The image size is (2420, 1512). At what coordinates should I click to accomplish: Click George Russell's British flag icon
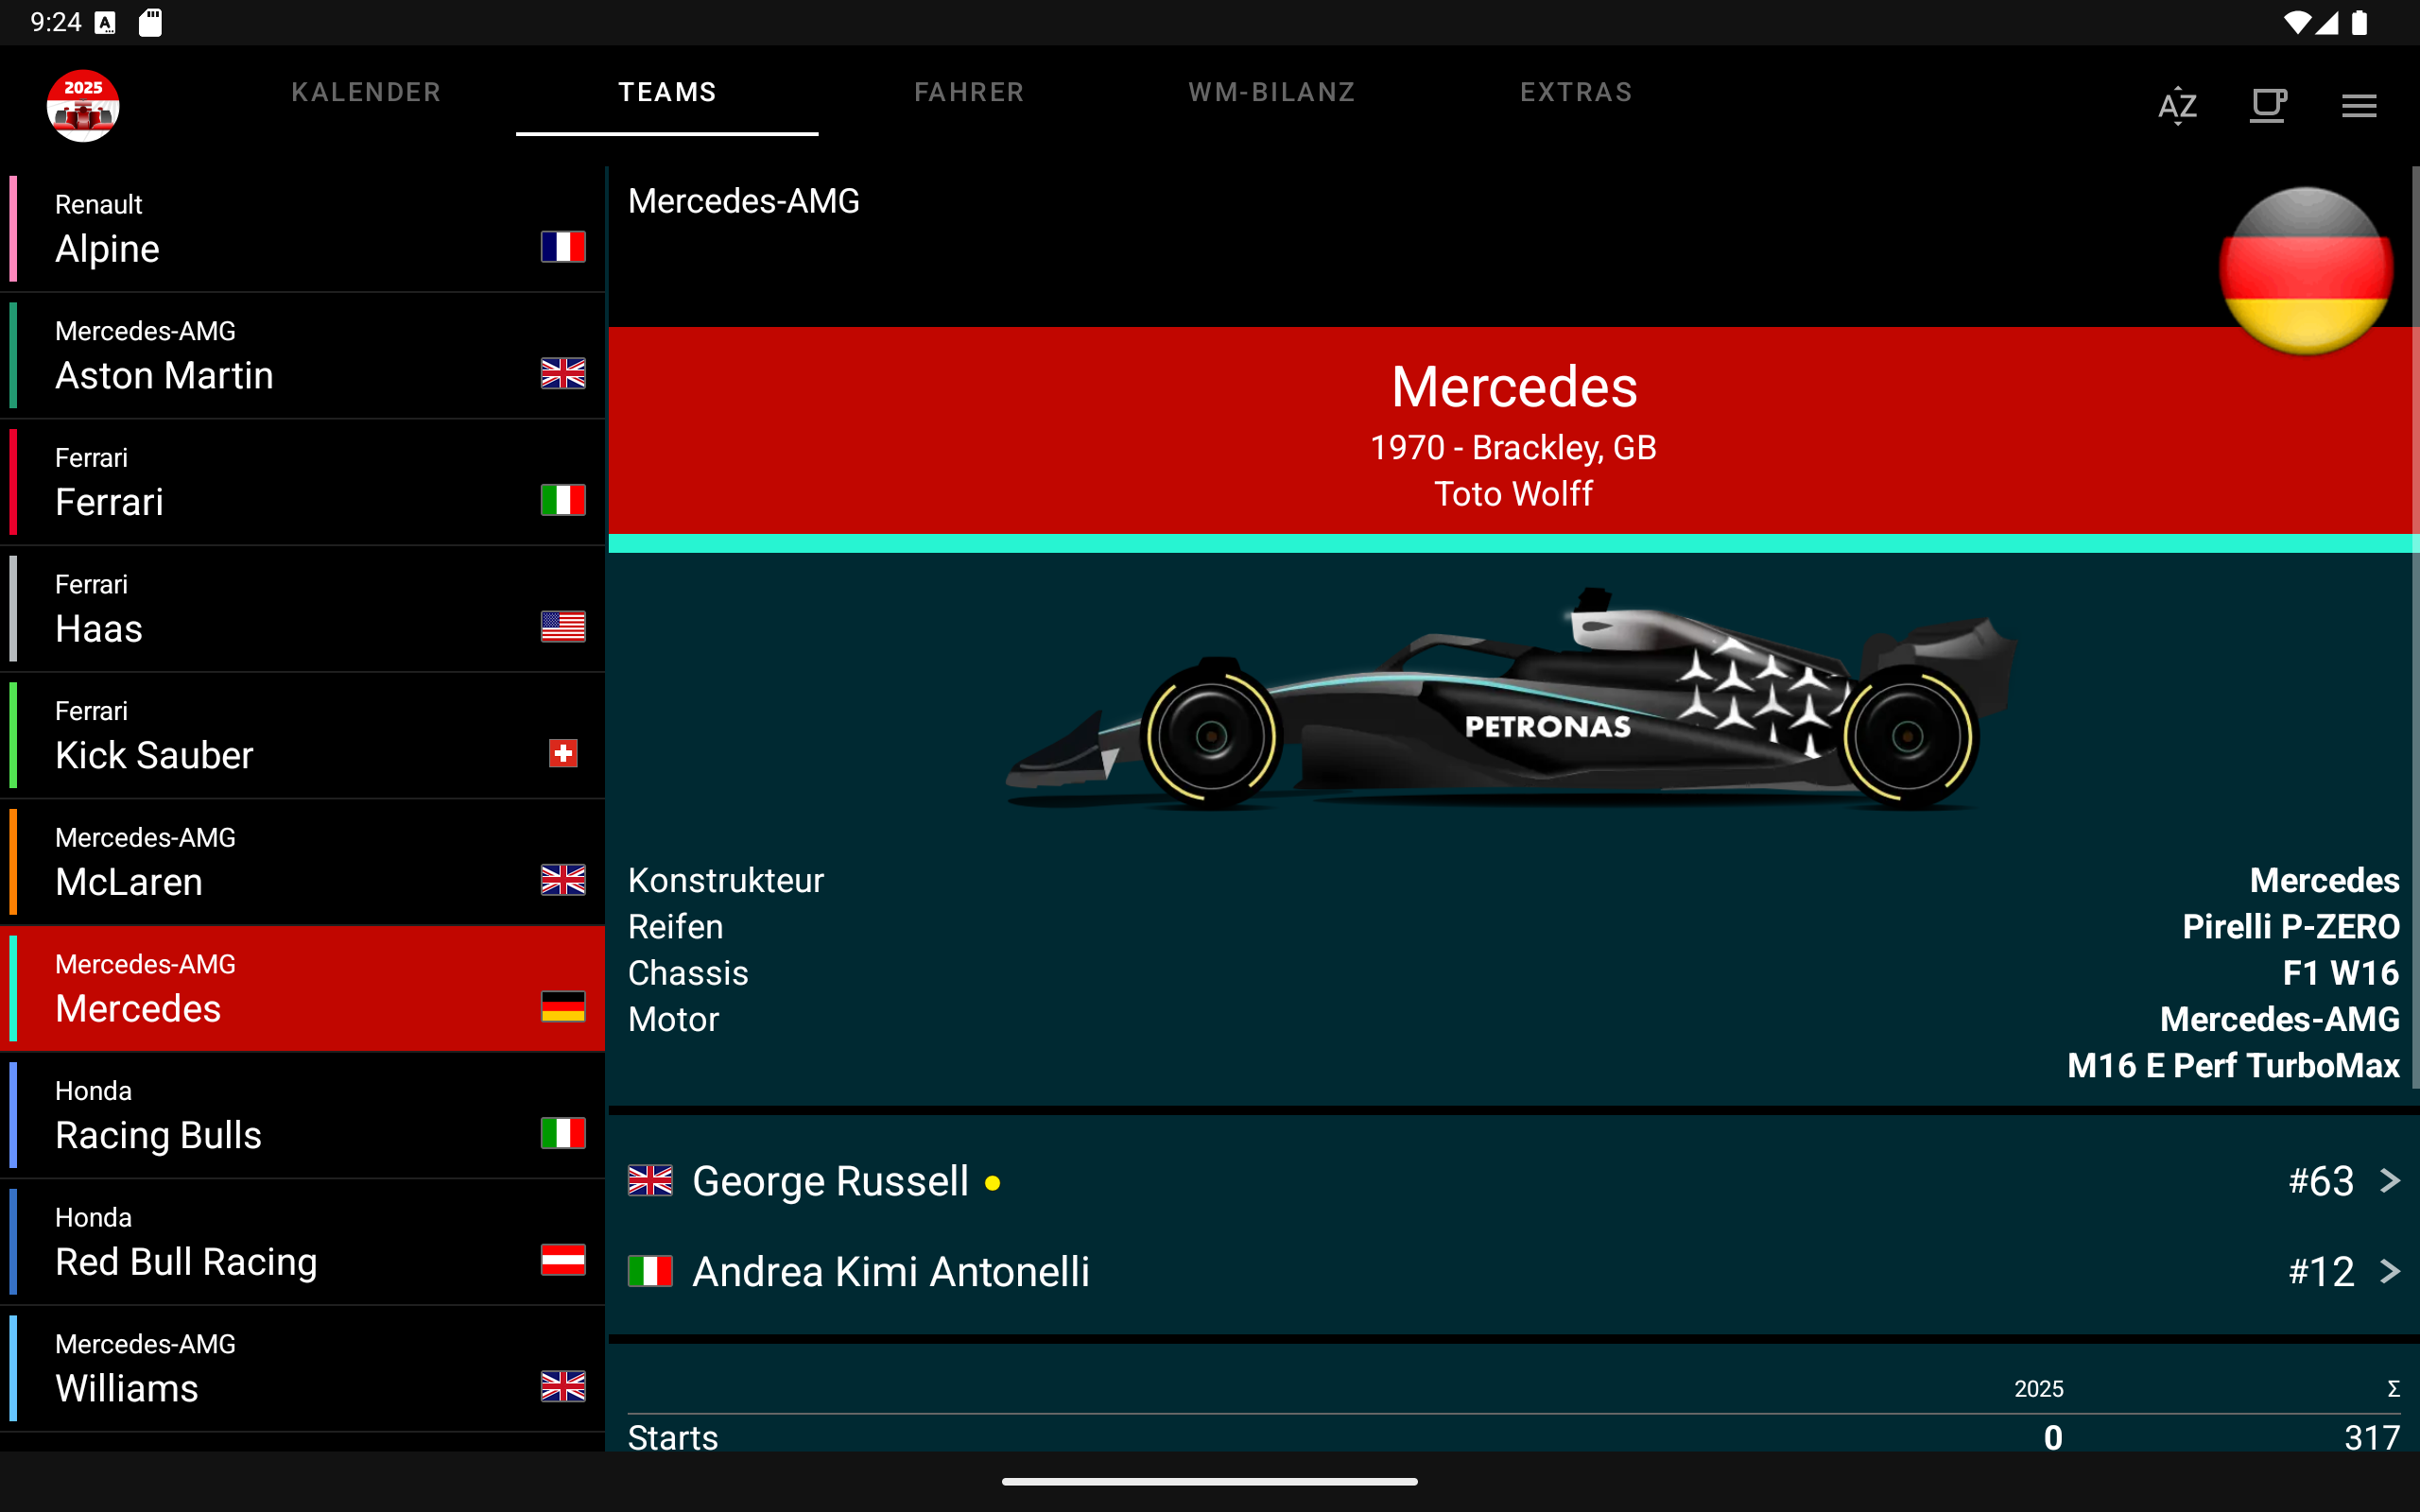pyautogui.click(x=650, y=1181)
